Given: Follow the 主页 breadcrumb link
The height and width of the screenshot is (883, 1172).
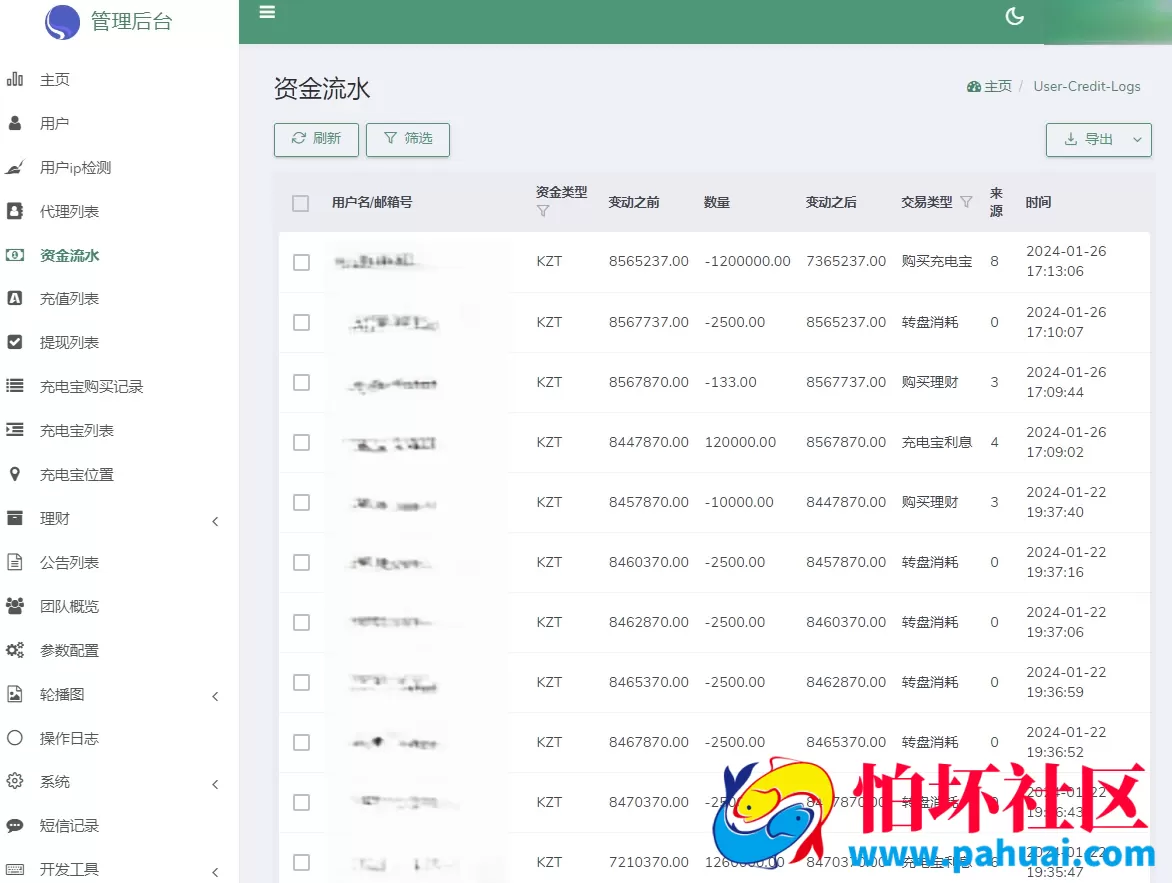Looking at the screenshot, I should tap(997, 86).
